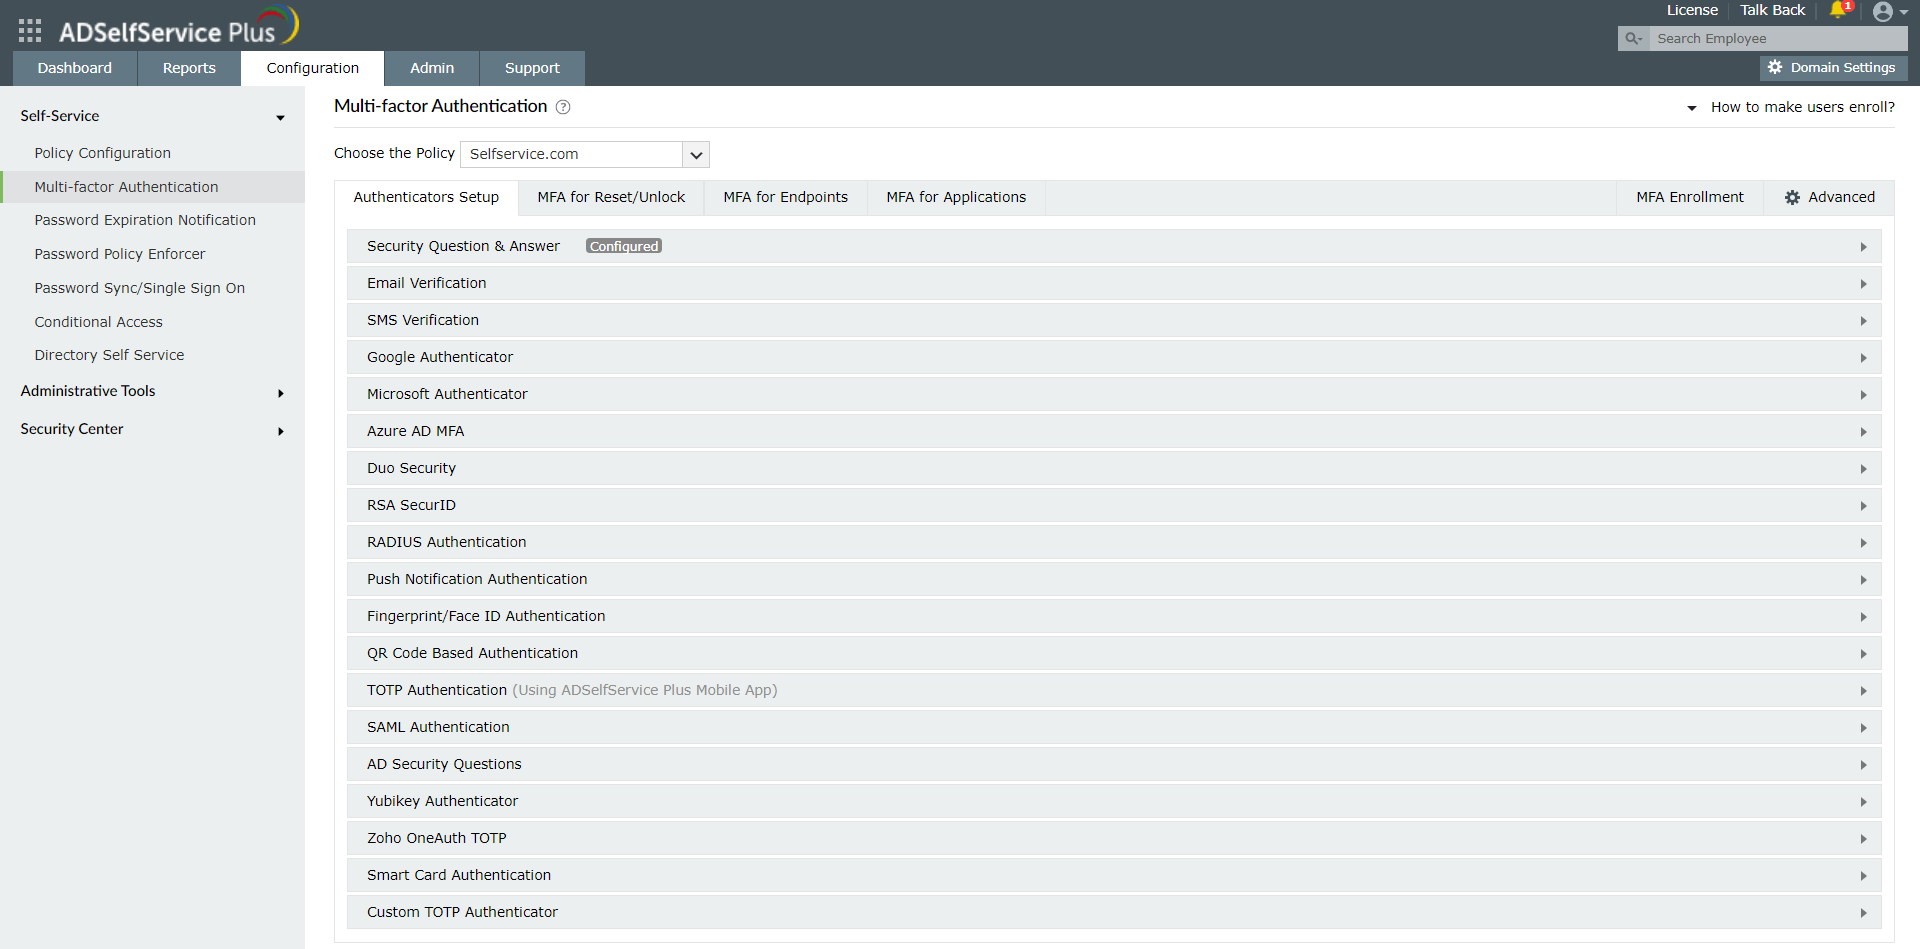Open the Support tab
The image size is (1920, 949).
coord(532,68)
